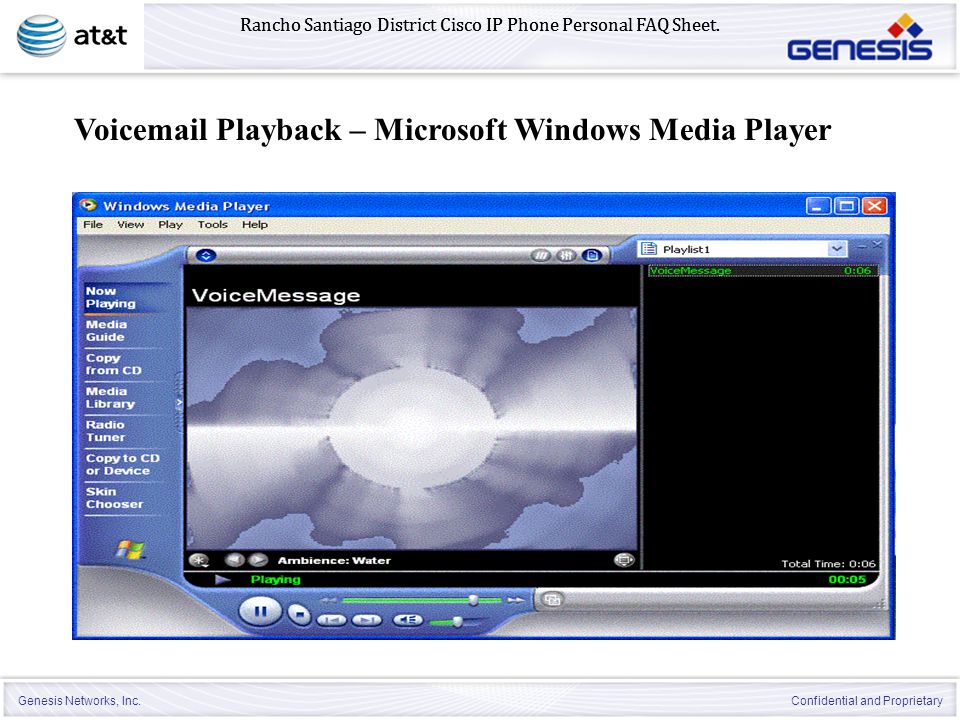
Task: Mute the player sound
Action: [x=408, y=620]
